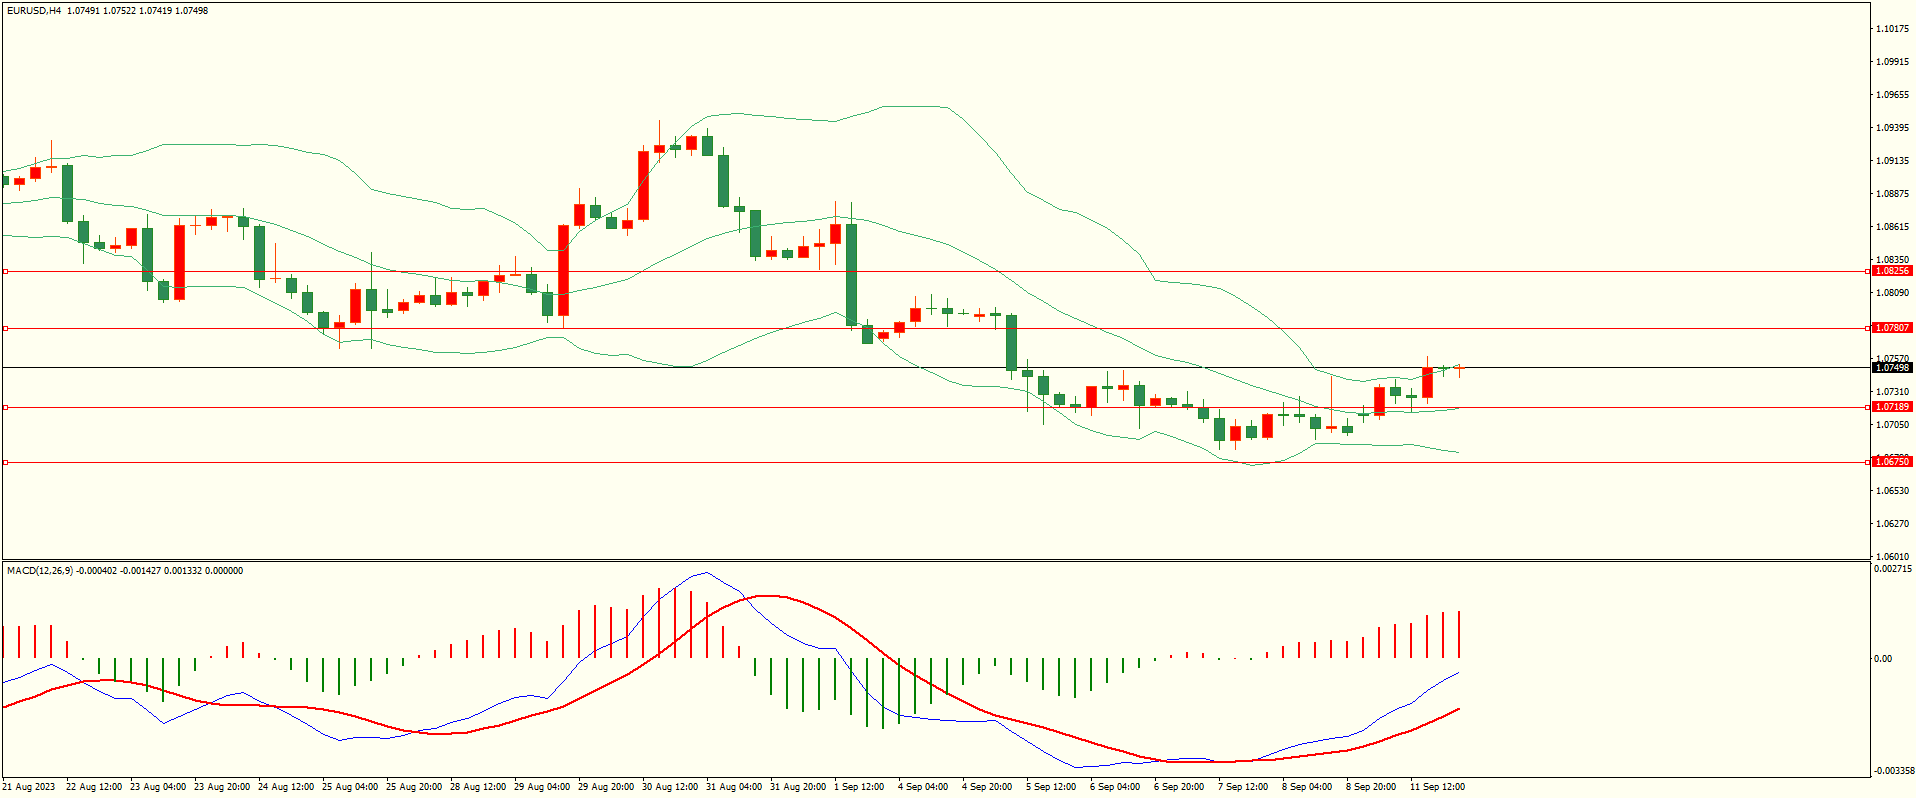
Task: Click the 29 Aug 20:00 time label
Action: (606, 787)
